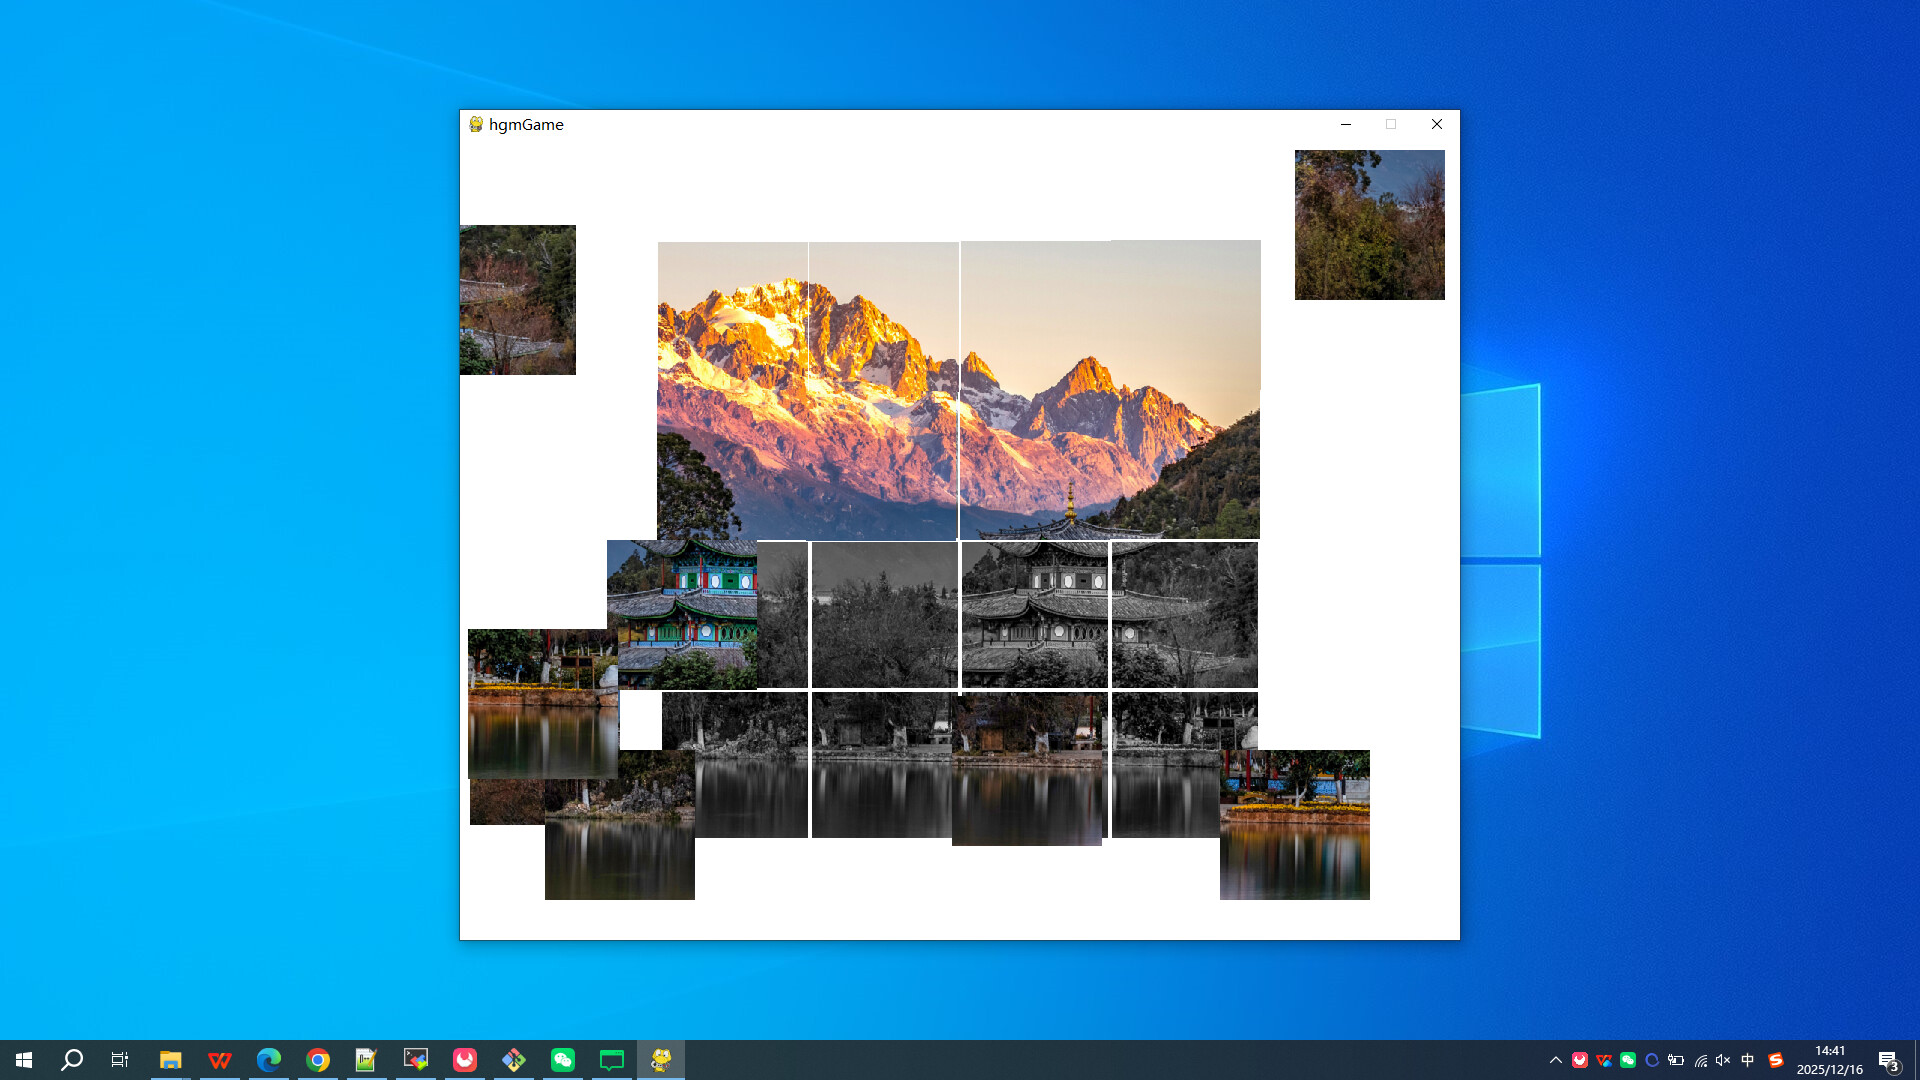Image resolution: width=1920 pixels, height=1080 pixels.
Task: Open WeChat from the taskbar
Action: pos(563,1059)
